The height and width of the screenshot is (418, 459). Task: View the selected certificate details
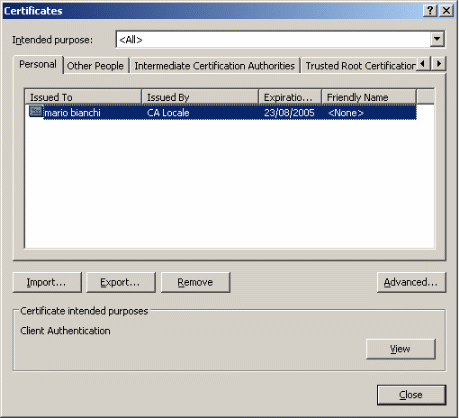point(401,349)
